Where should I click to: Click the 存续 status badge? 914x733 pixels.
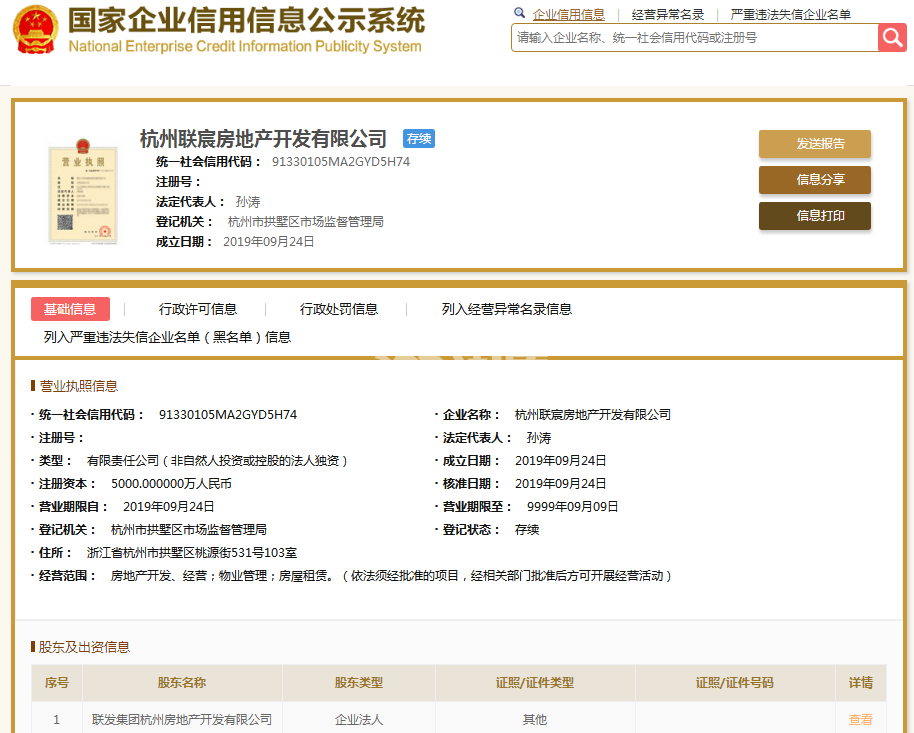[x=419, y=139]
